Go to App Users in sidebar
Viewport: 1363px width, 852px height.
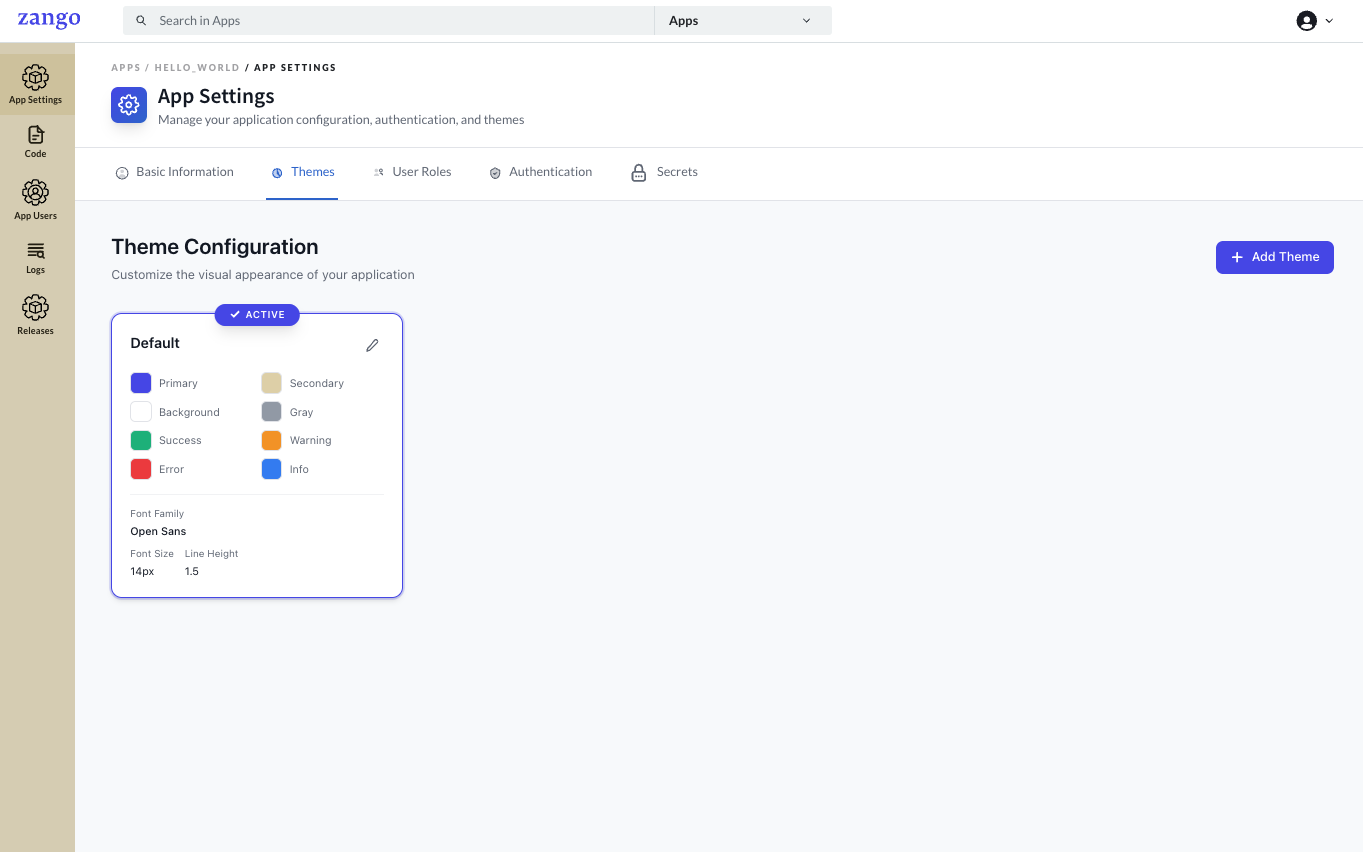(x=36, y=200)
